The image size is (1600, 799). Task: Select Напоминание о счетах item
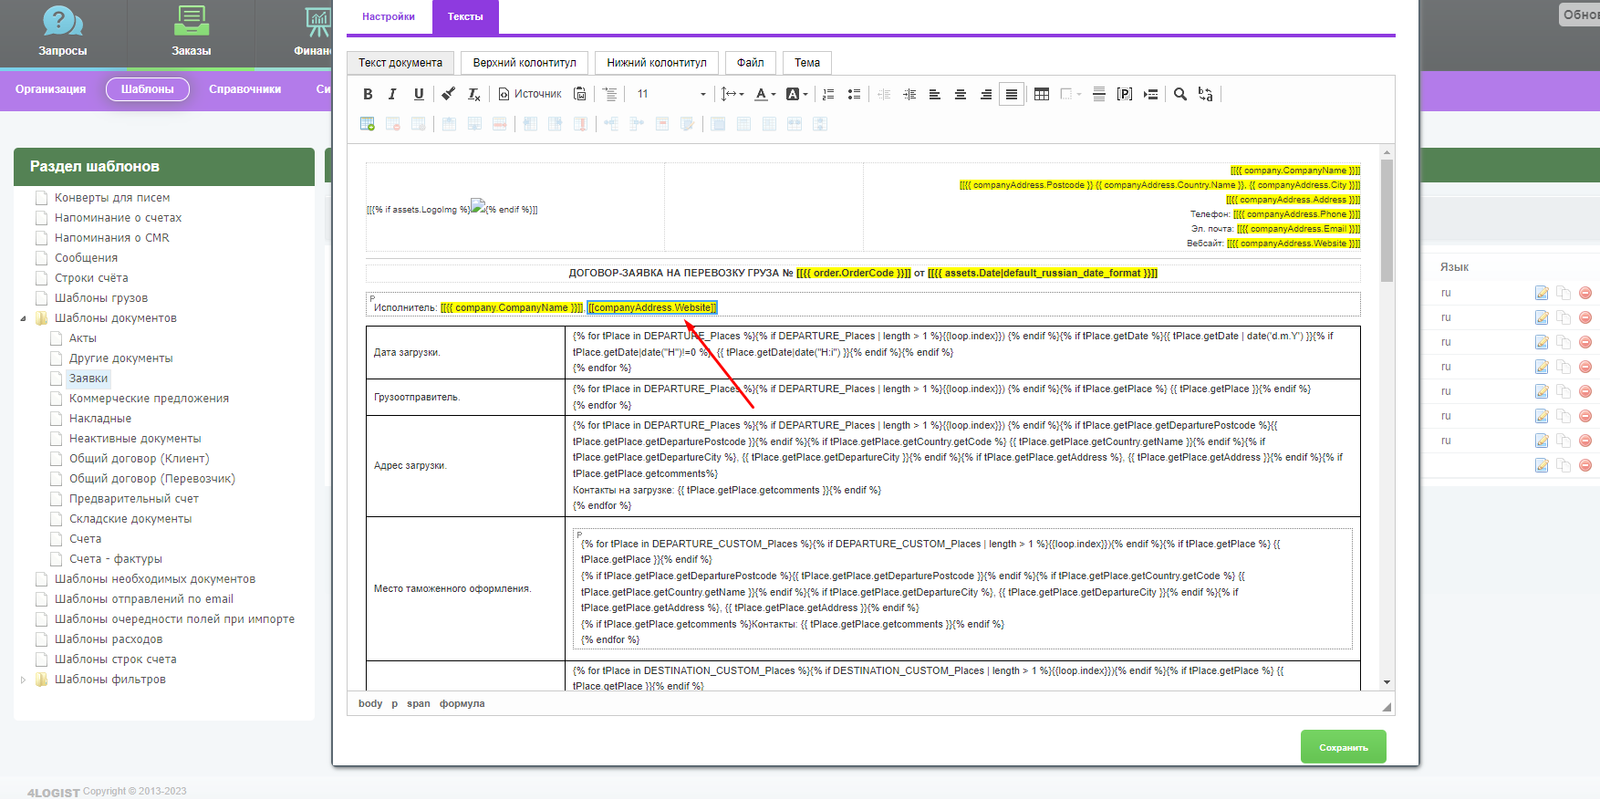coord(118,218)
